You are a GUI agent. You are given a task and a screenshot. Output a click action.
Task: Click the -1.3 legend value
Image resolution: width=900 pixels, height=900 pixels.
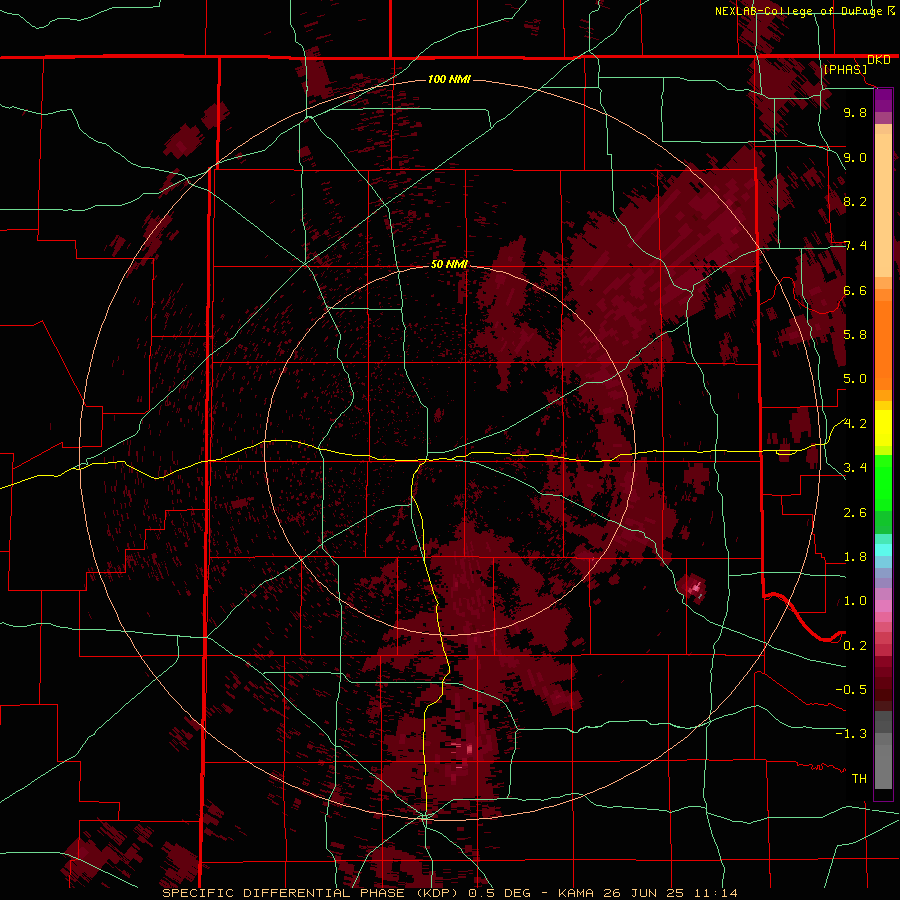(x=851, y=734)
